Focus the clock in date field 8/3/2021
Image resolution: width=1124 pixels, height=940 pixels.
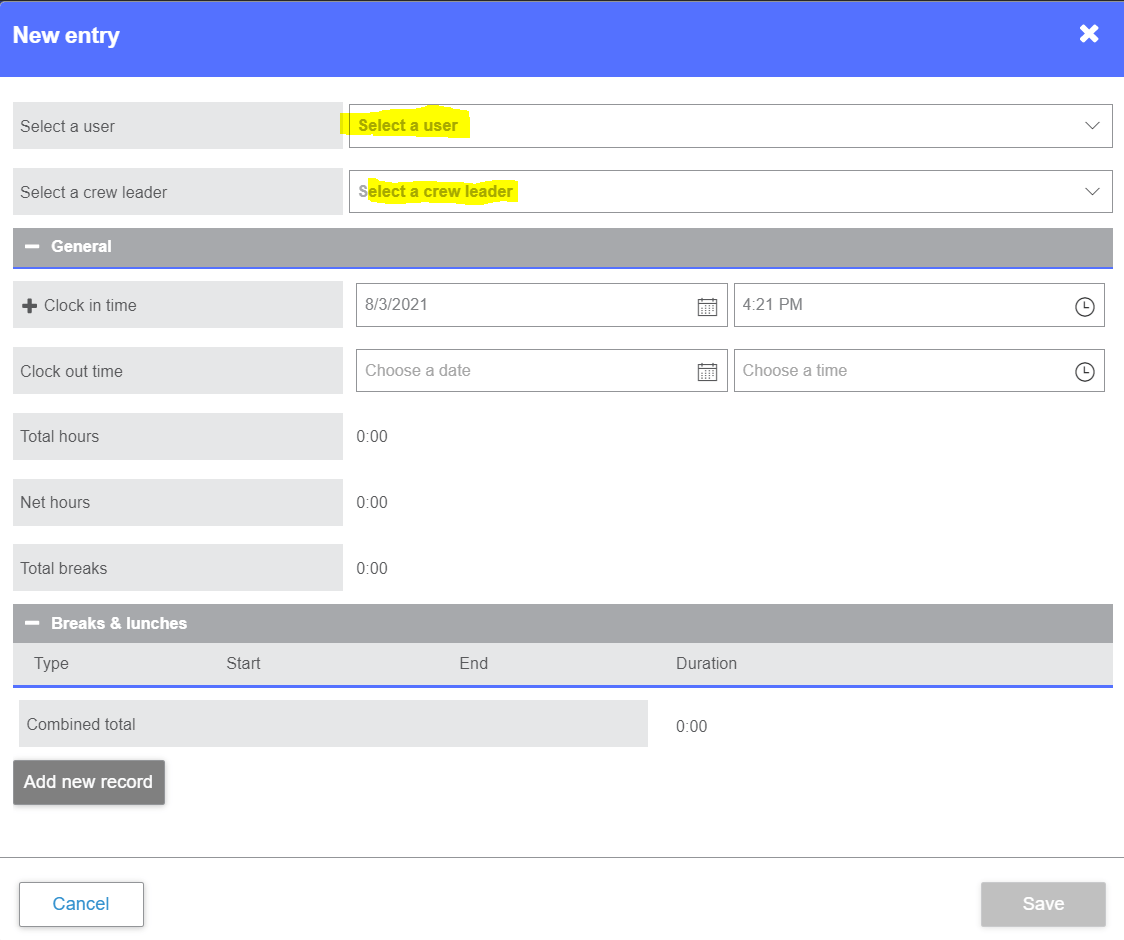520,305
